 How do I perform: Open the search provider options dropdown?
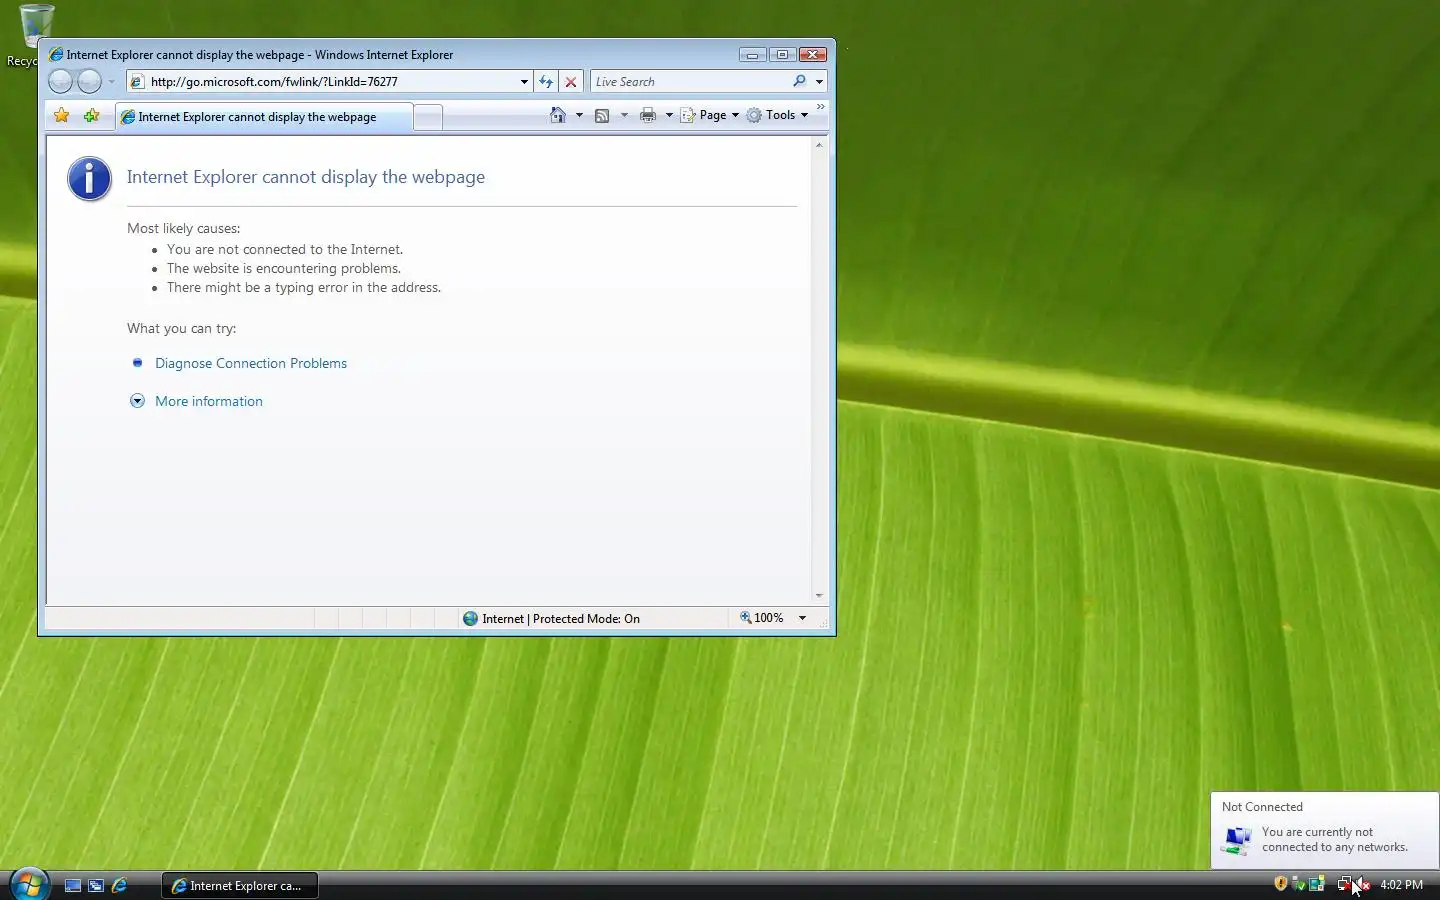pyautogui.click(x=819, y=82)
